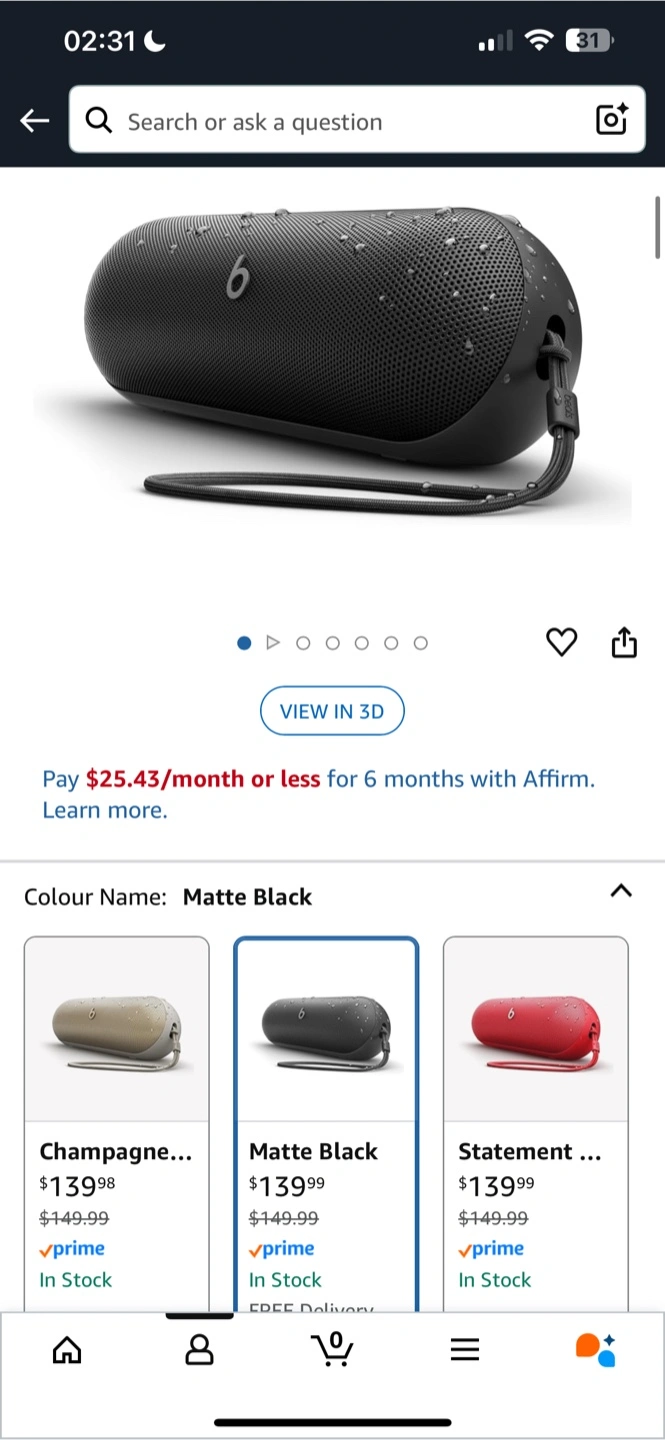665x1440 pixels.
Task: Jump to last image carousel dot
Action: (421, 643)
